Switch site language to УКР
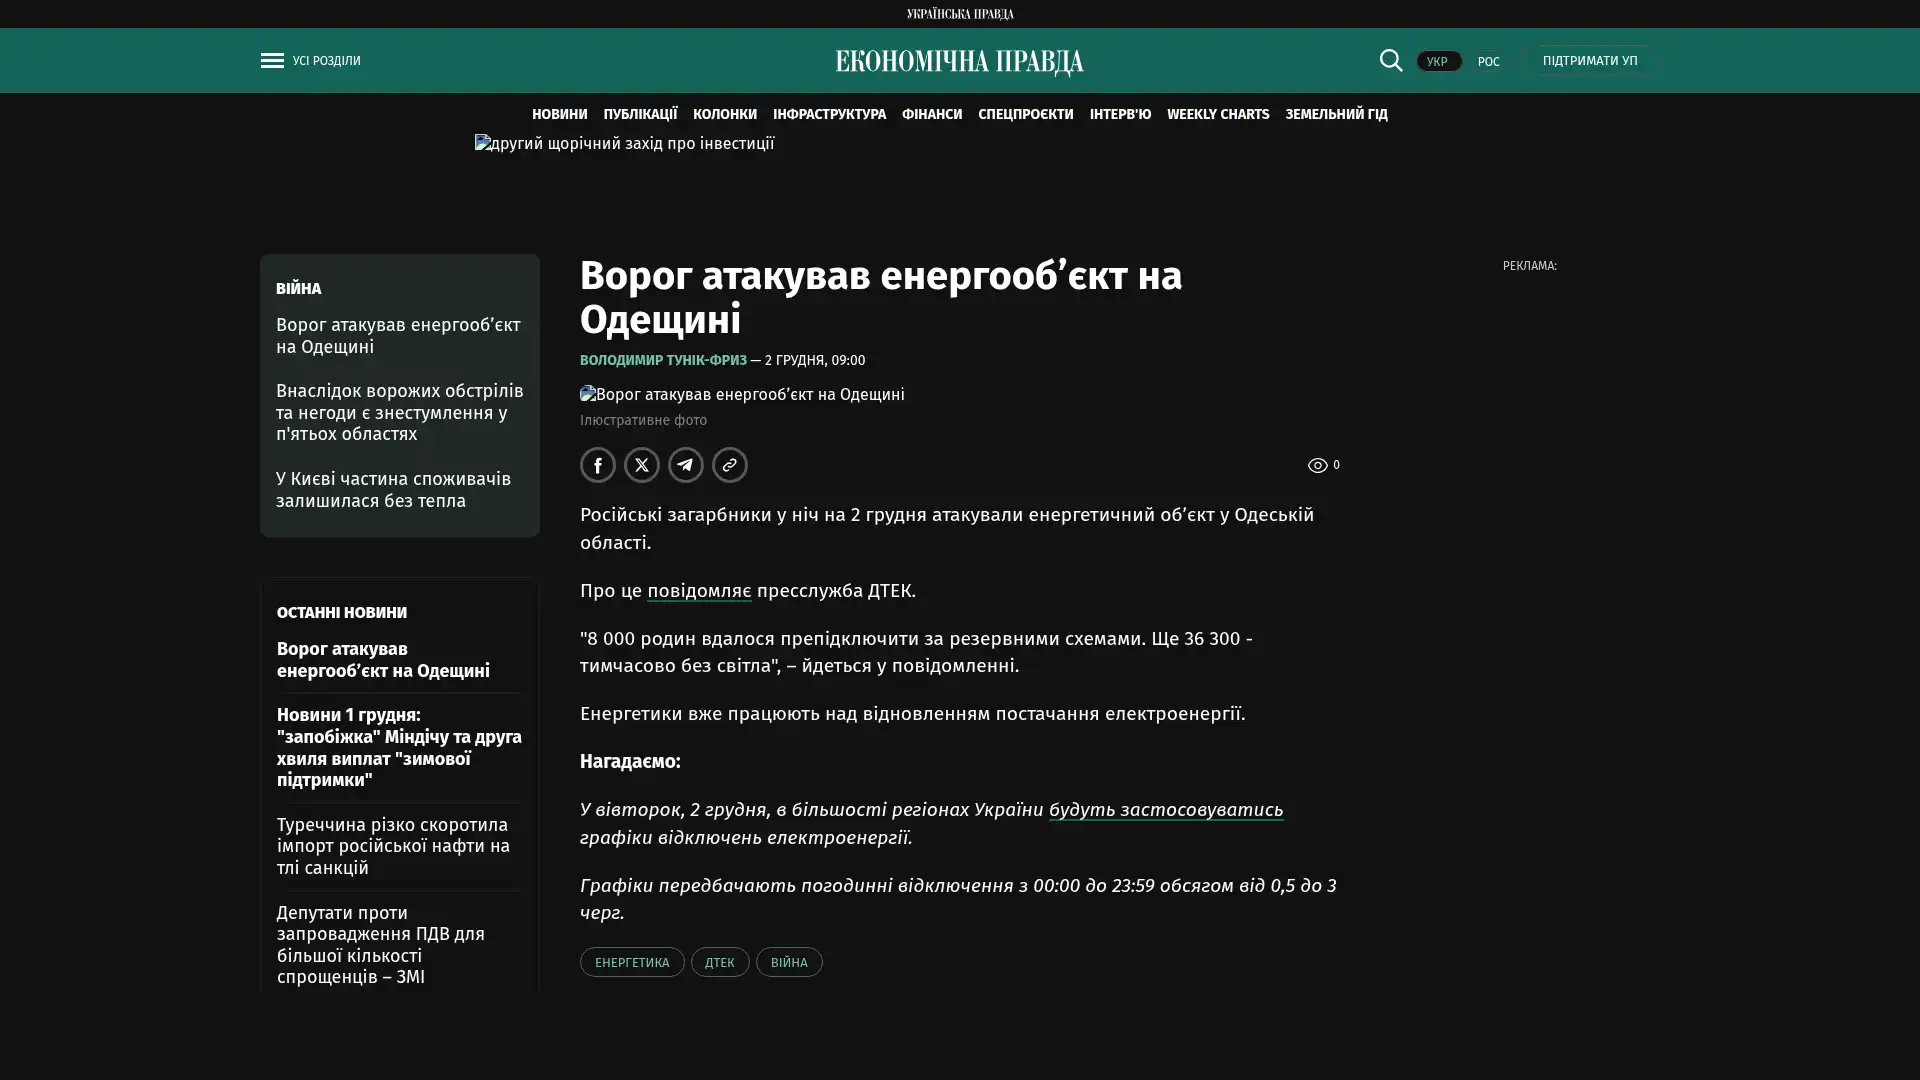Image resolution: width=1920 pixels, height=1080 pixels. [x=1438, y=62]
